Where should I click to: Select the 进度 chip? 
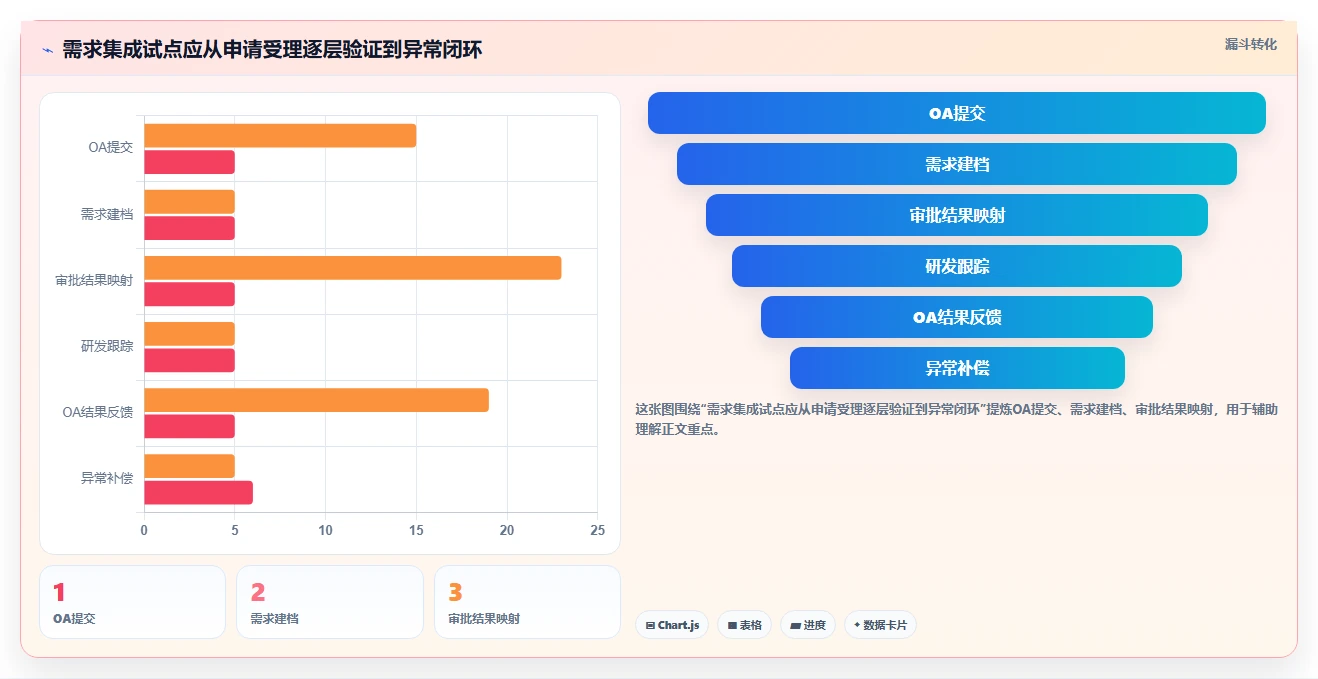(x=808, y=625)
